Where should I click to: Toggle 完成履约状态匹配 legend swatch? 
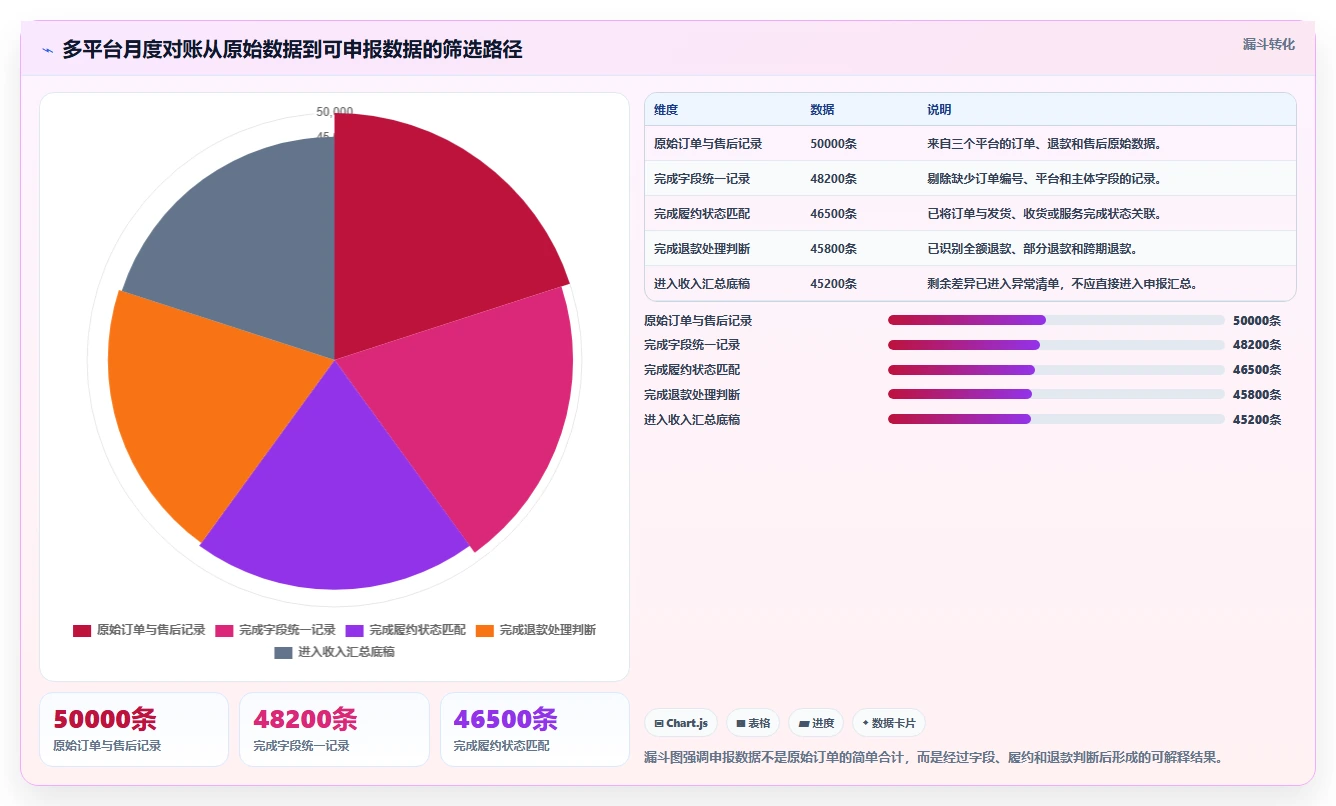(354, 630)
